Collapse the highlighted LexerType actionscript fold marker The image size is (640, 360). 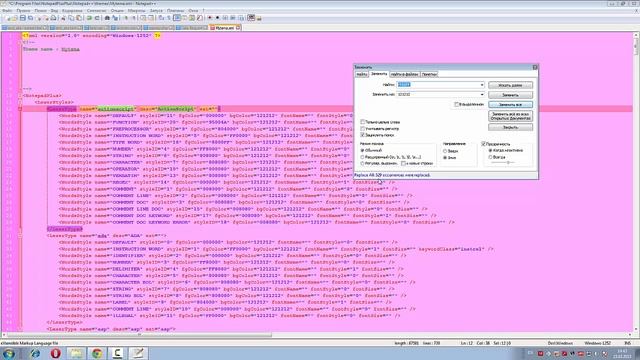20,109
